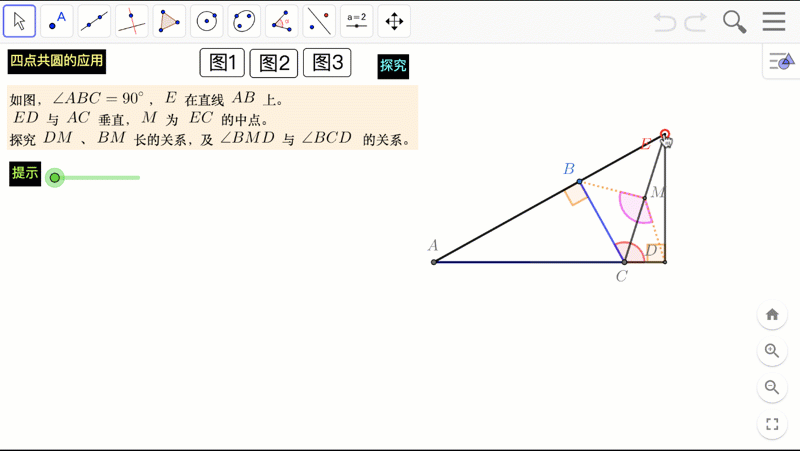Click the Redo arrow
Viewport: 800px width, 451px height.
coord(695,21)
